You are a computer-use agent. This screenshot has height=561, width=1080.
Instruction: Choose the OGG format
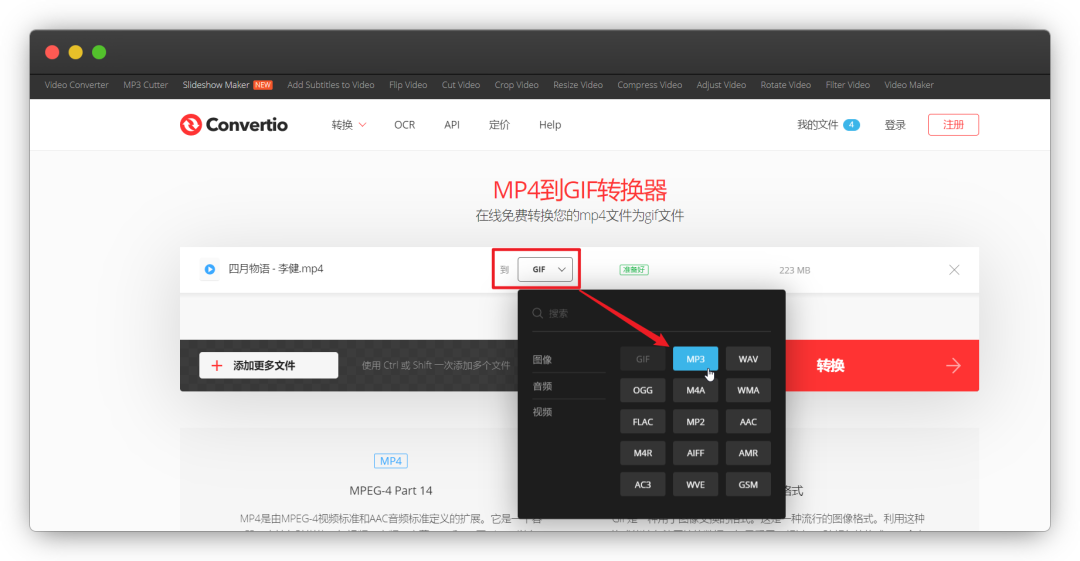pyautogui.click(x=643, y=390)
